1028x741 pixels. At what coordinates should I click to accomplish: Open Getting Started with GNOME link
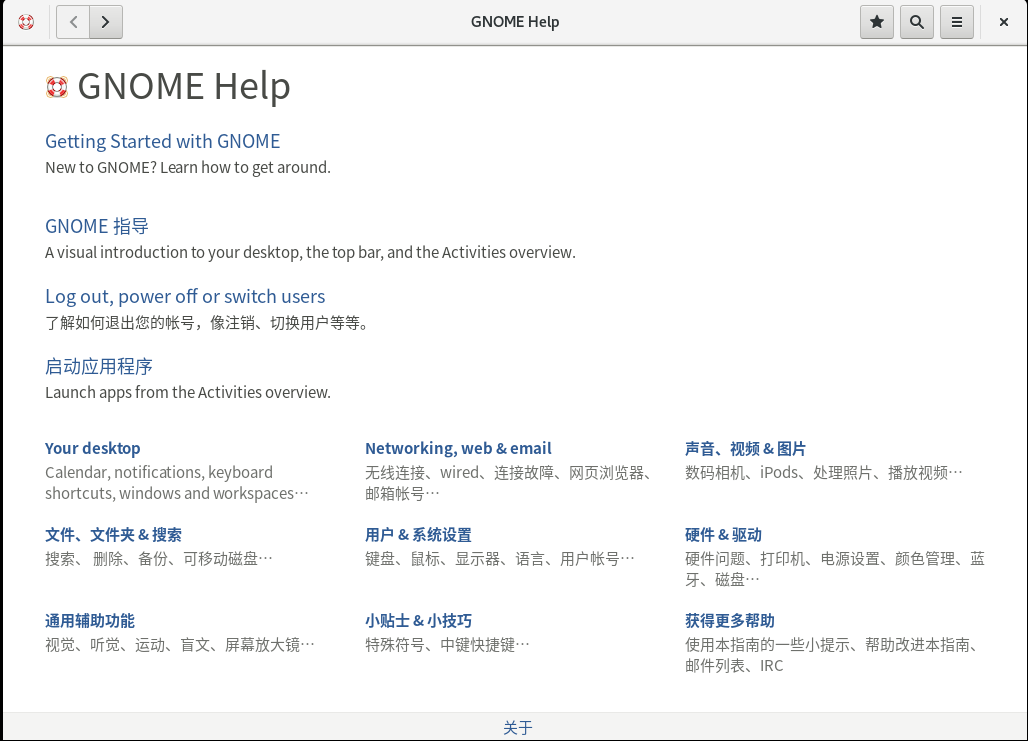(x=162, y=141)
